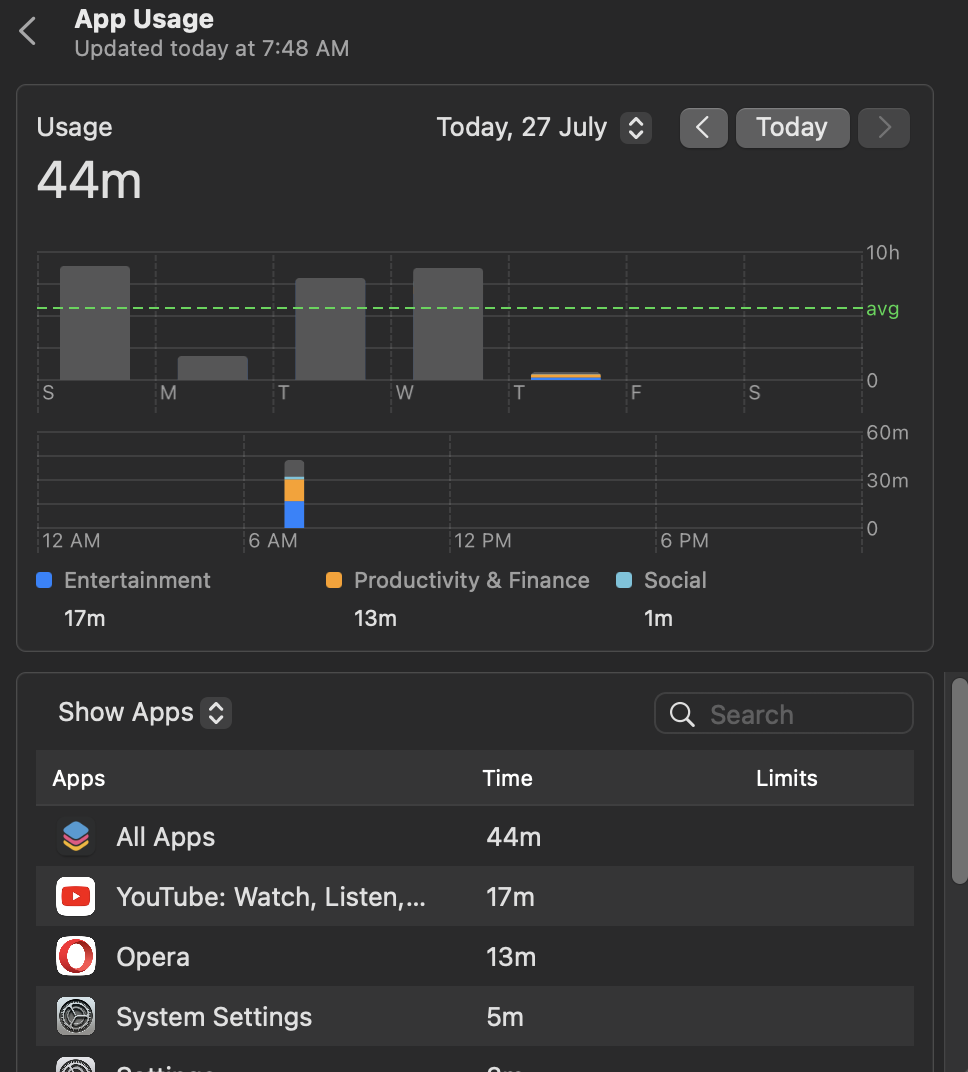This screenshot has height=1072, width=968.
Task: Go to previous day with left arrow
Action: point(703,127)
